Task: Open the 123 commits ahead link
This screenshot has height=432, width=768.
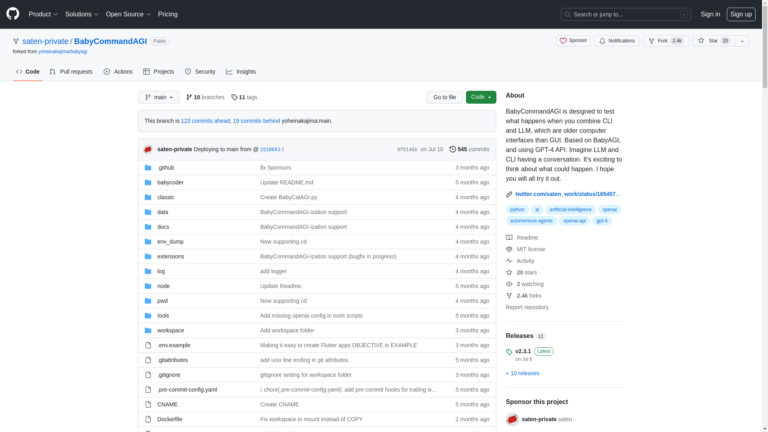Action: [205, 120]
